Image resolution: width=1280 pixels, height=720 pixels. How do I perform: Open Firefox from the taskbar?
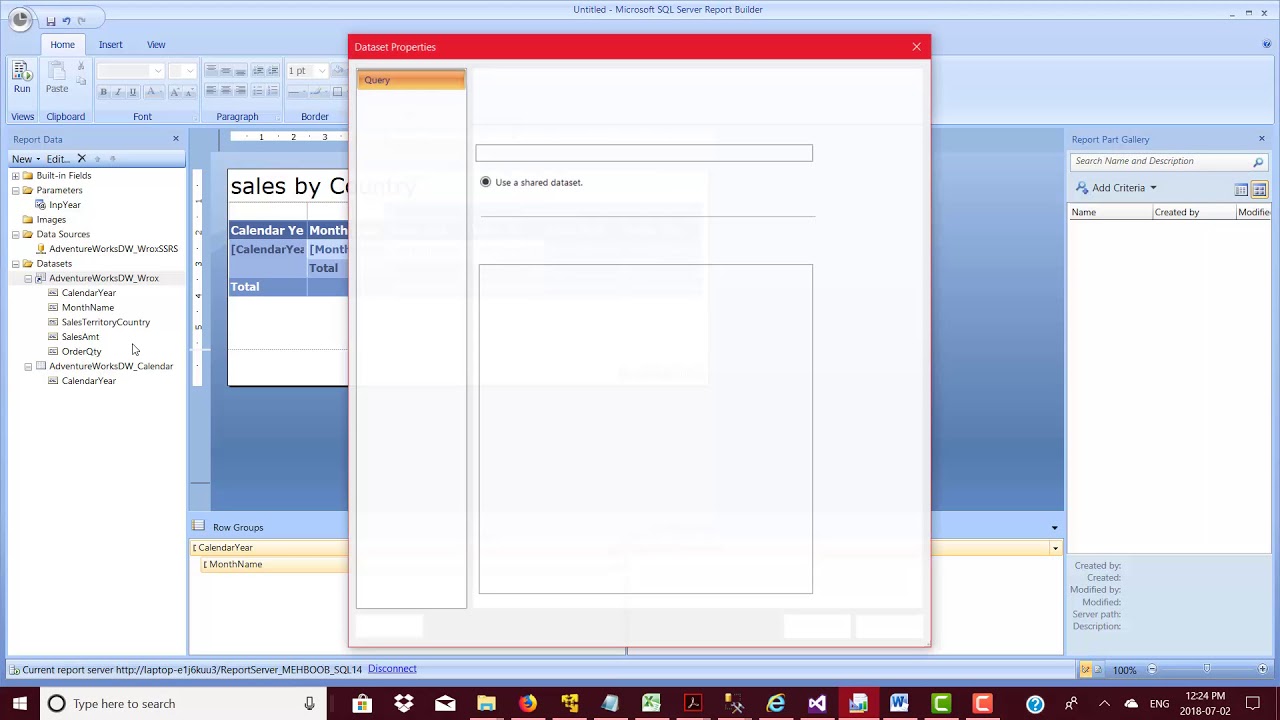[527, 704]
